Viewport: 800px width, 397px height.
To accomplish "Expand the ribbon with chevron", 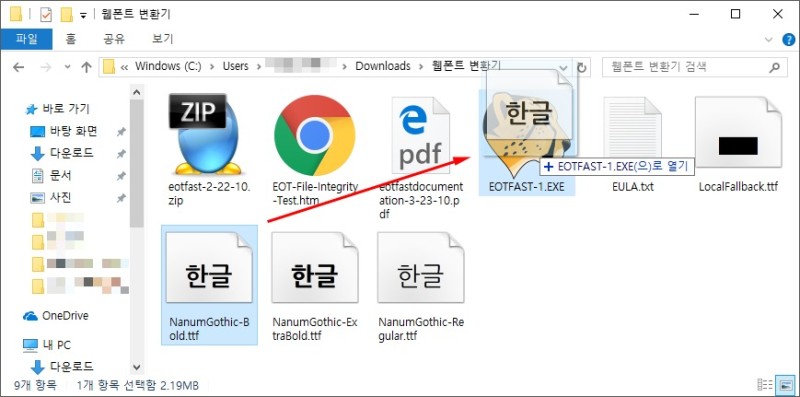I will click(x=769, y=40).
